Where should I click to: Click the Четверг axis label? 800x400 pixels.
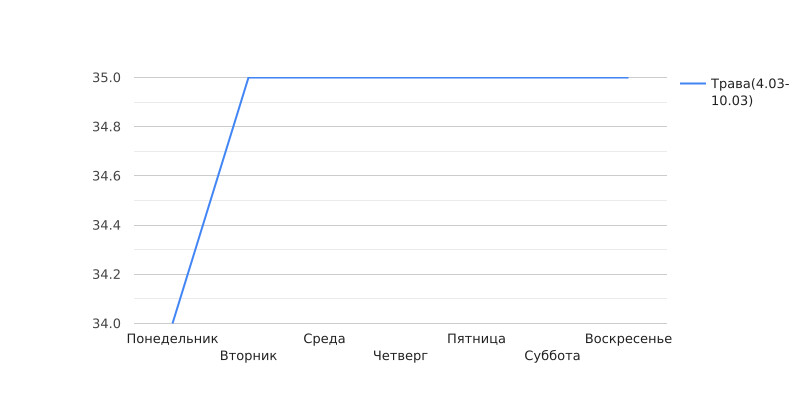tap(401, 356)
